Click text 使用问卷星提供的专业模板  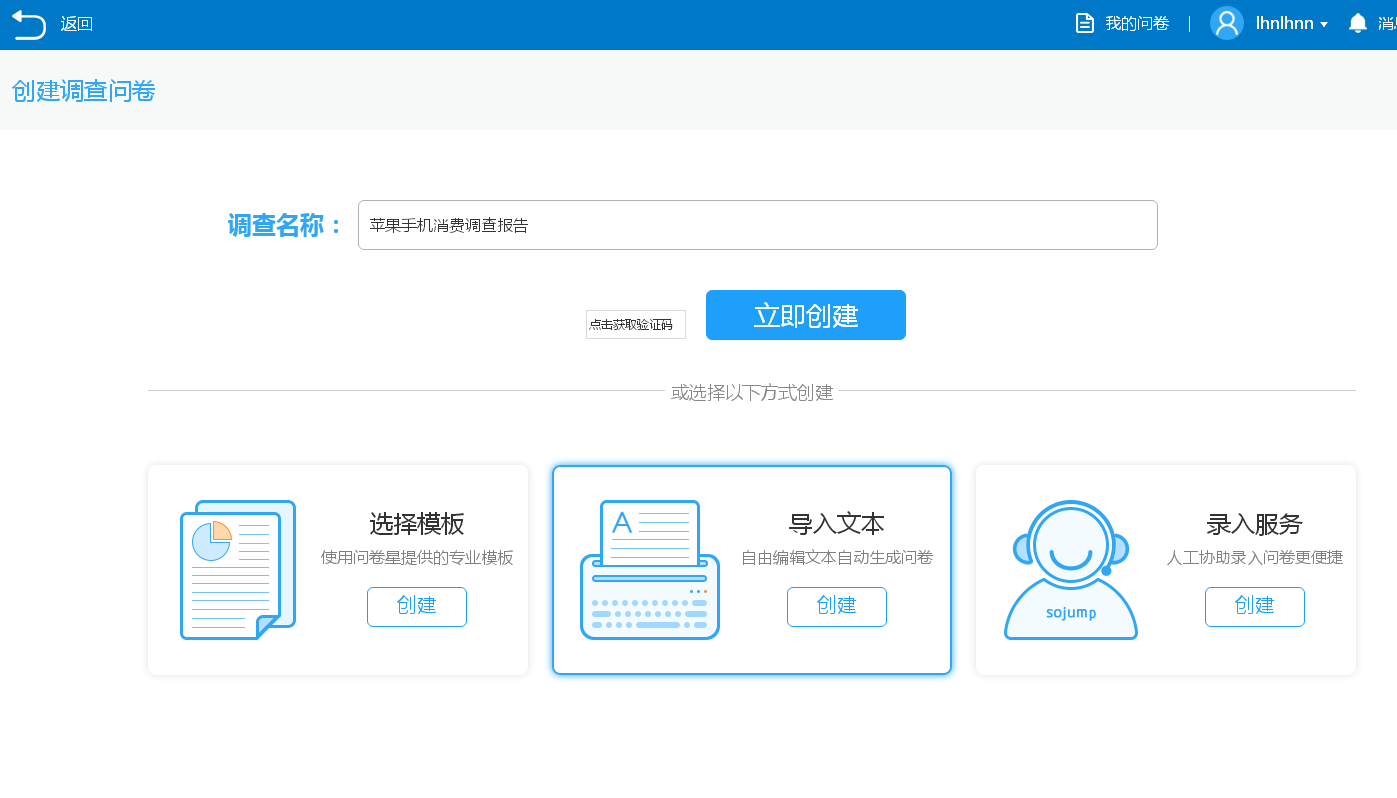pyautogui.click(x=417, y=558)
